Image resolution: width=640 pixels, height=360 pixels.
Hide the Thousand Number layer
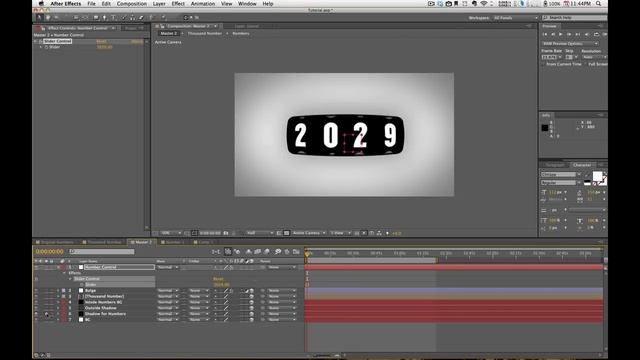click(x=36, y=296)
